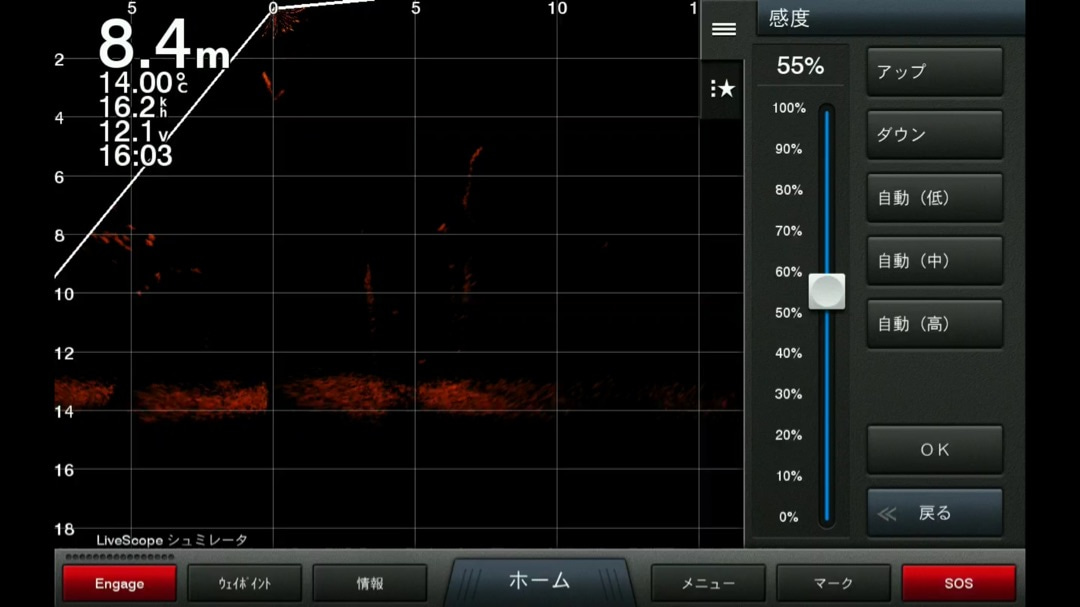Open ウェイポイント from the bottom bar
This screenshot has width=1080, height=607.
(244, 583)
